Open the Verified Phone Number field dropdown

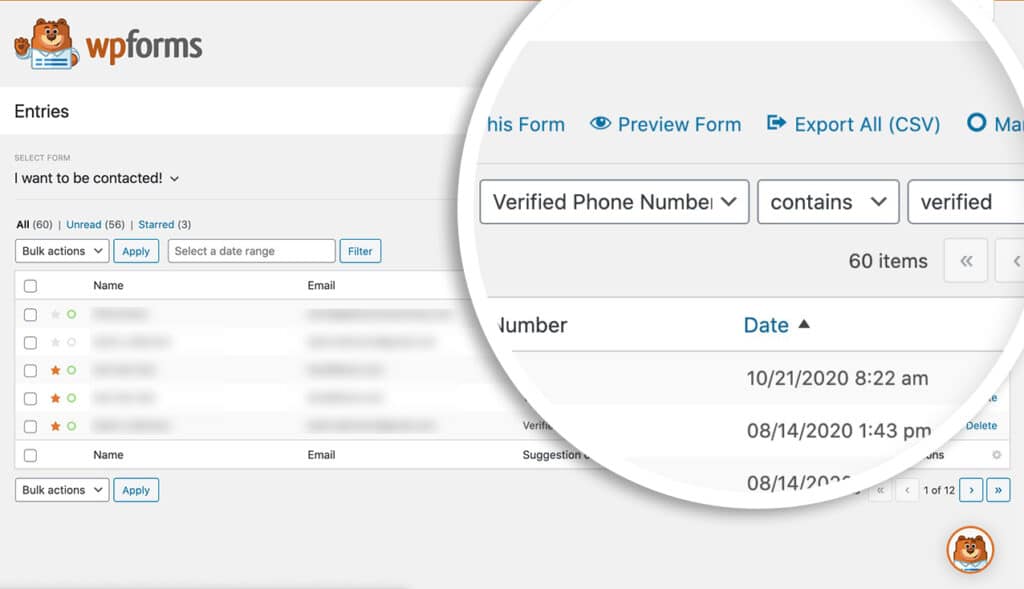pos(612,202)
